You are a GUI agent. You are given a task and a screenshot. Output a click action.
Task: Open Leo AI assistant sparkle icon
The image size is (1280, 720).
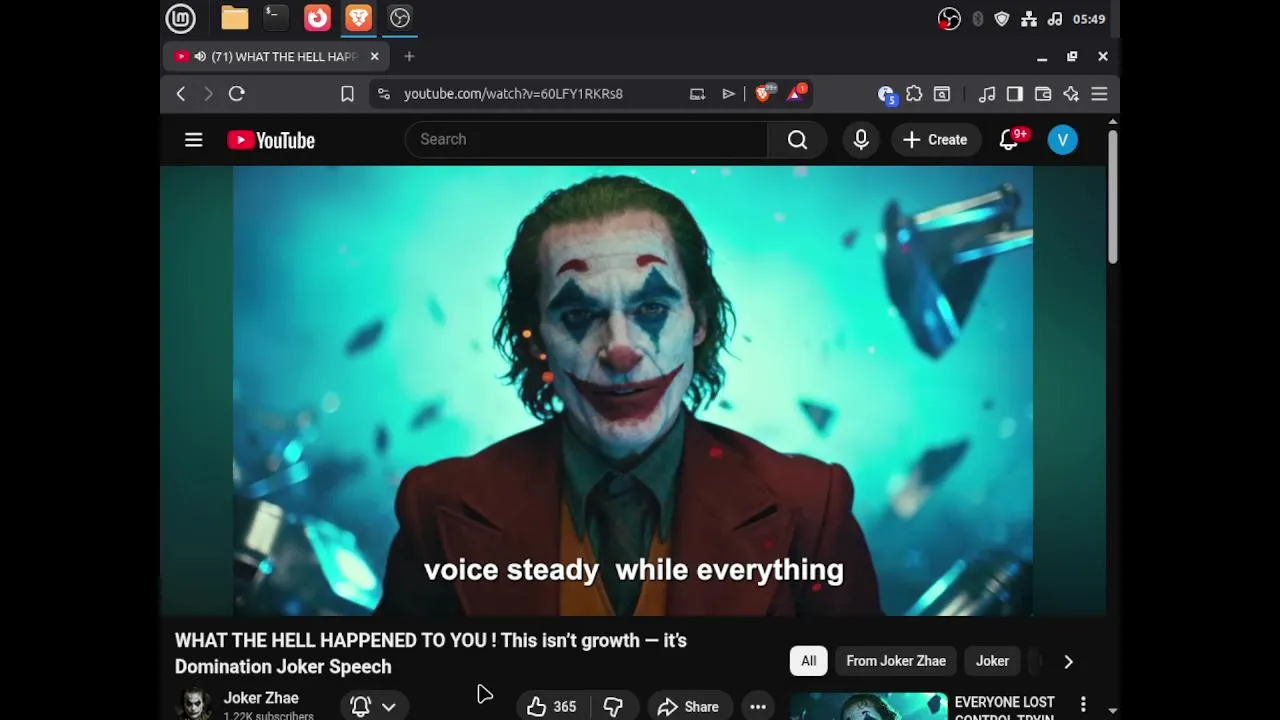tap(1071, 94)
